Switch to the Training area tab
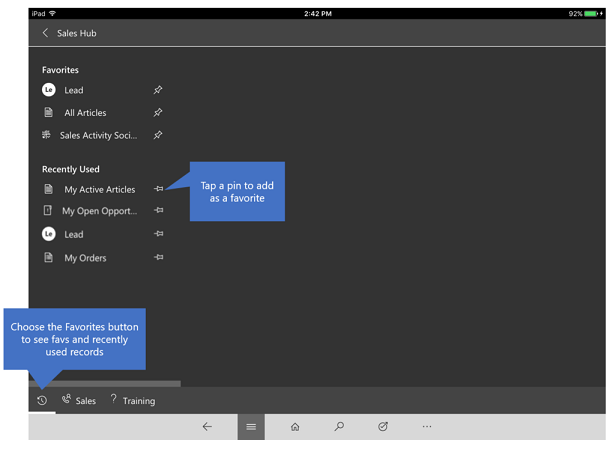The height and width of the screenshot is (450, 615). 132,401
